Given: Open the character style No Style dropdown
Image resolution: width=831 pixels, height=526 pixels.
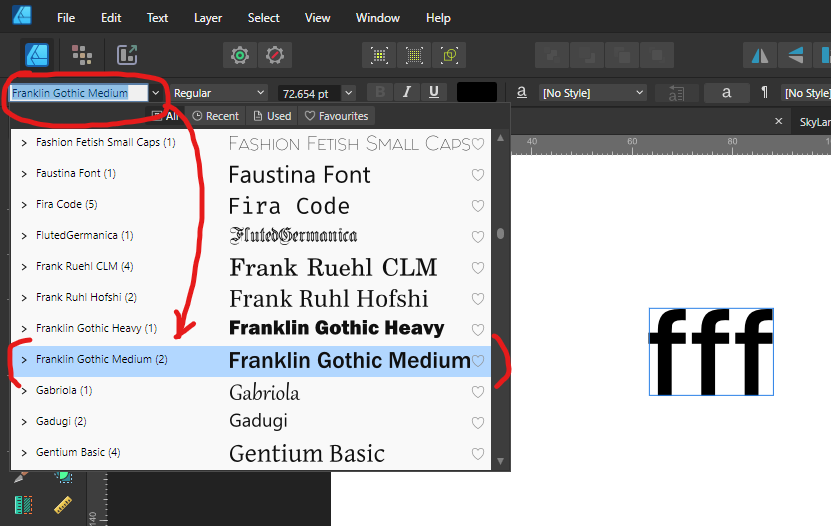Looking at the screenshot, I should pyautogui.click(x=593, y=93).
